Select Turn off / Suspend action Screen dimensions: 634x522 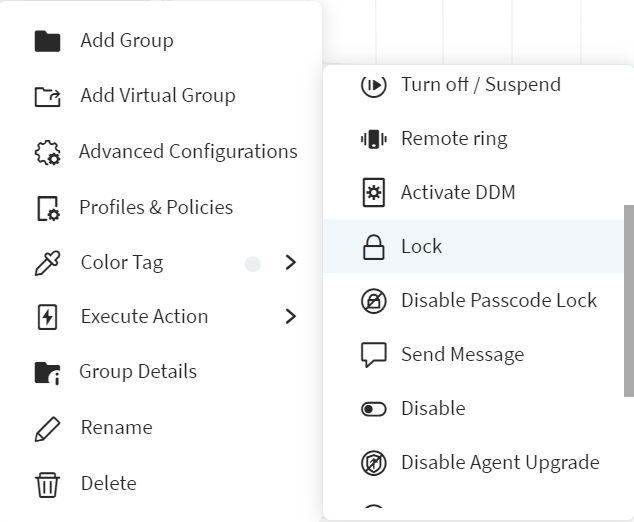[480, 85]
